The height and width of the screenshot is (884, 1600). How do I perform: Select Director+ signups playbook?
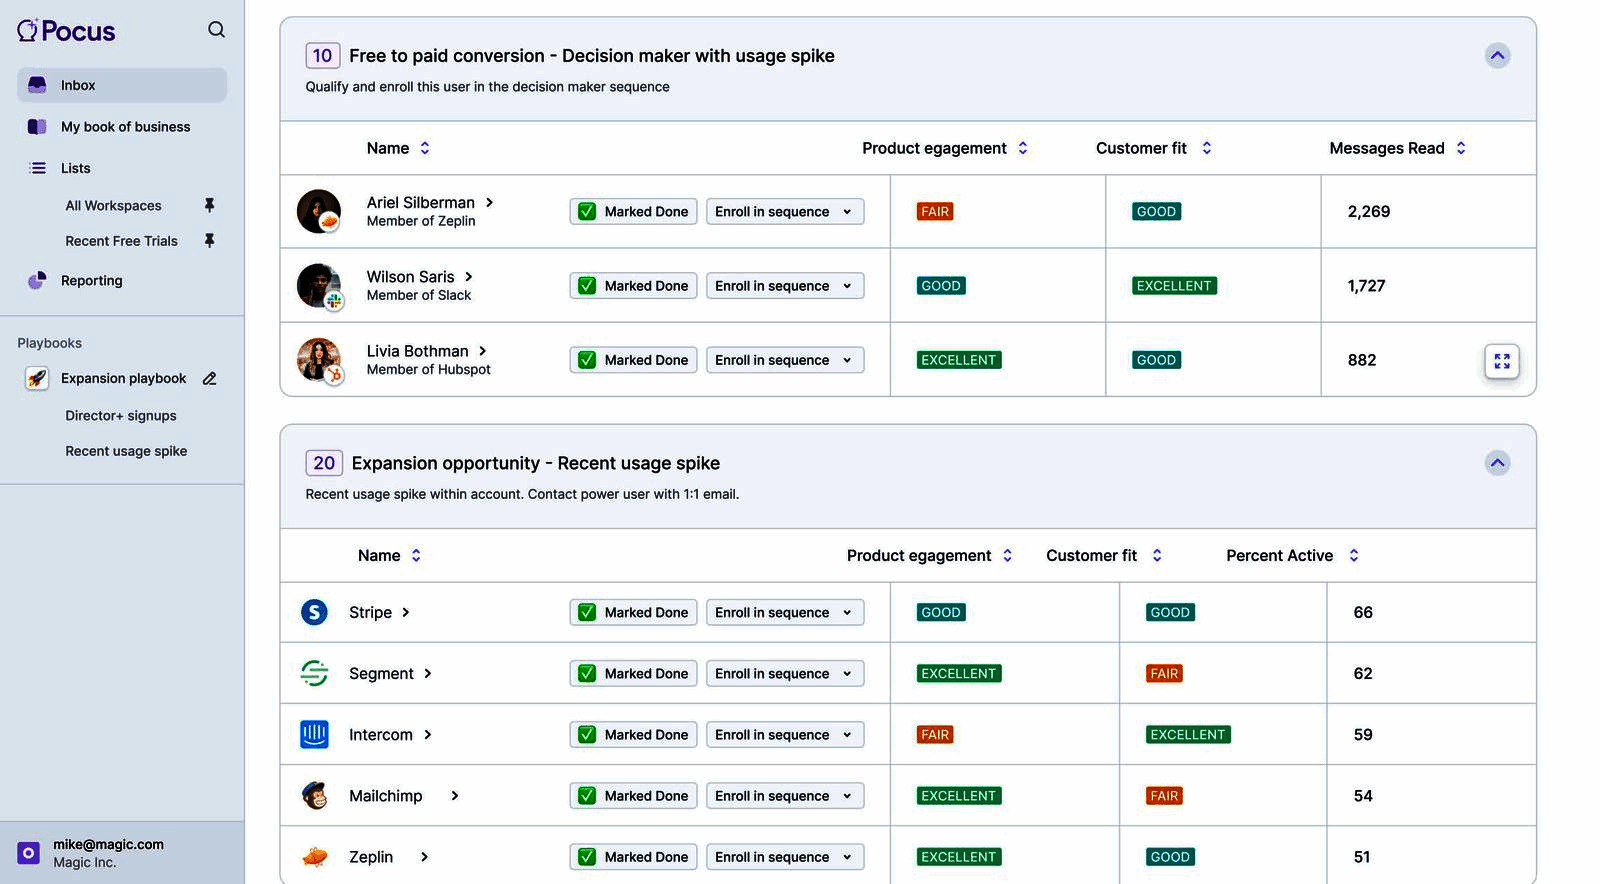pos(121,416)
